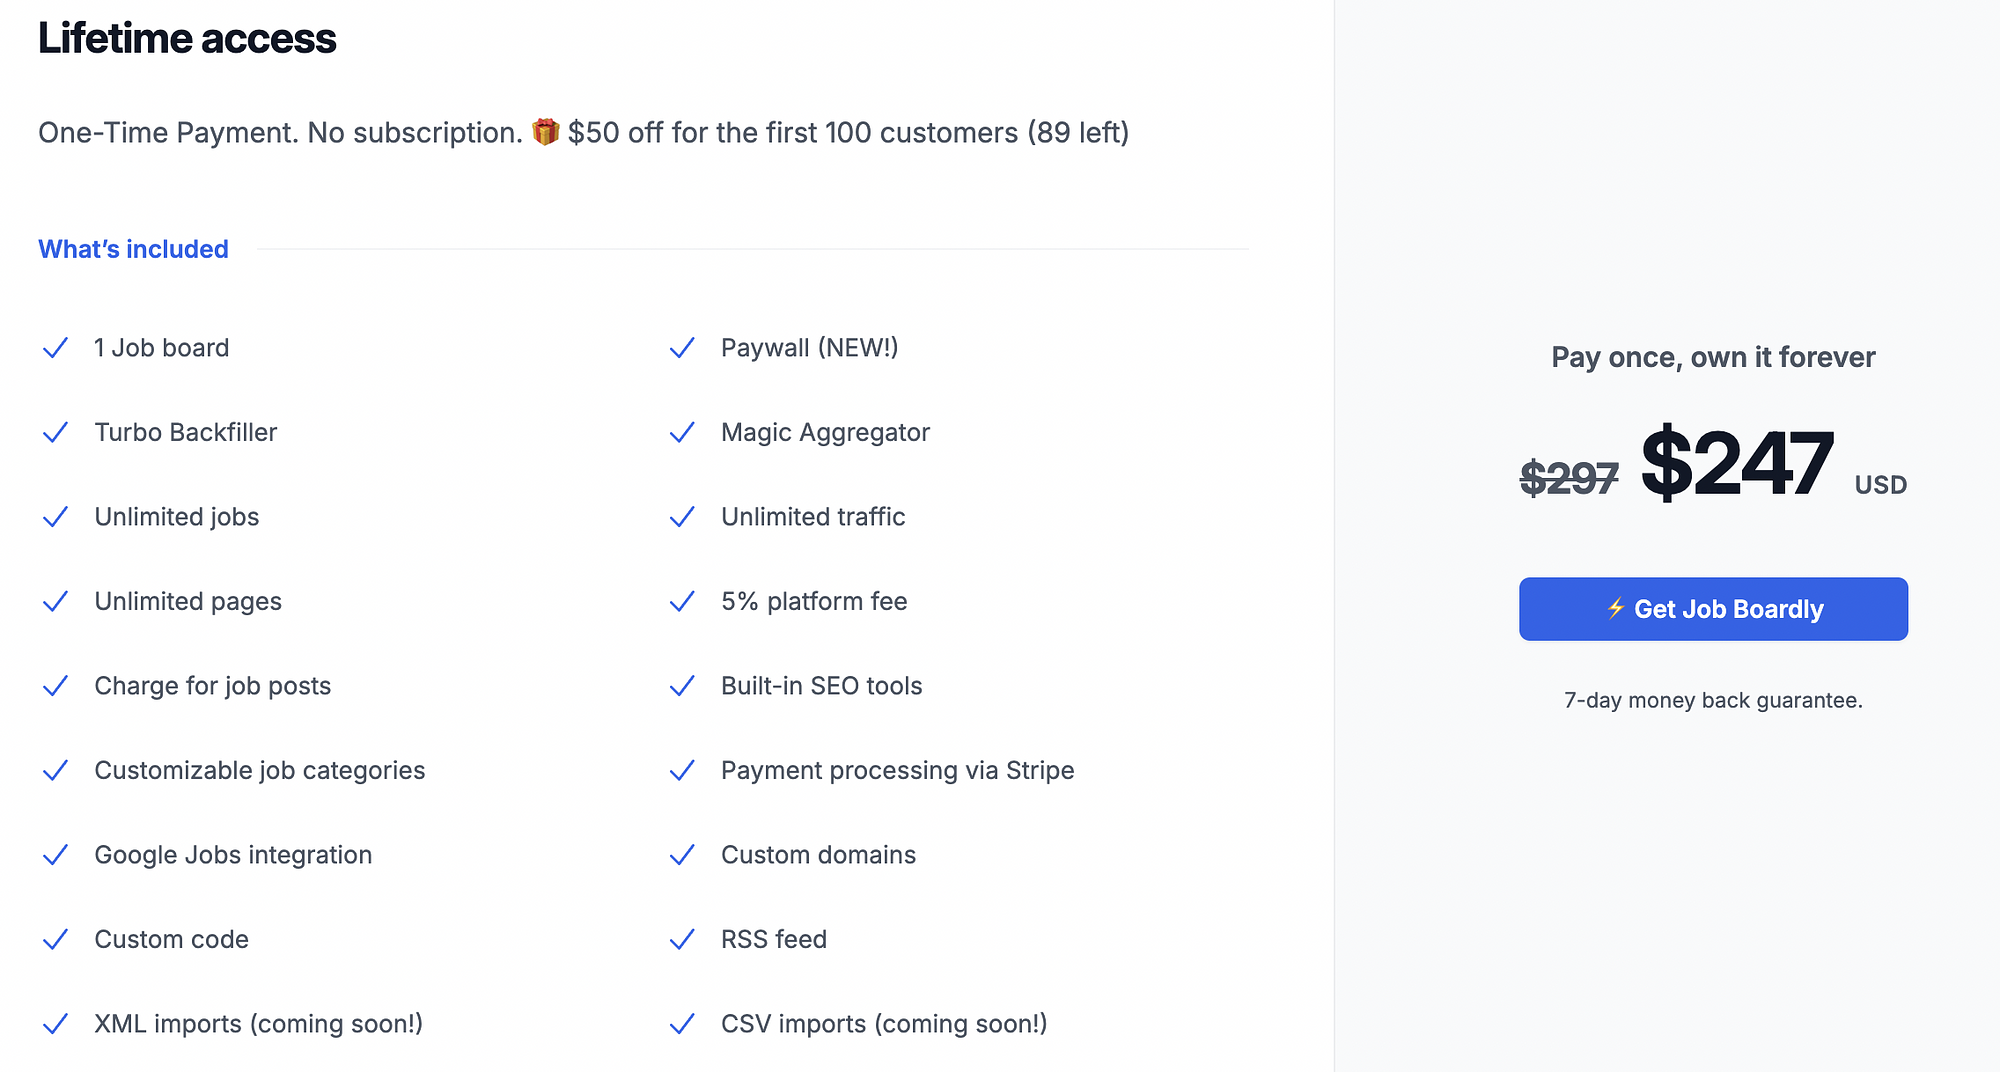
Task: Click the crossed-out $297 price
Action: (1568, 478)
